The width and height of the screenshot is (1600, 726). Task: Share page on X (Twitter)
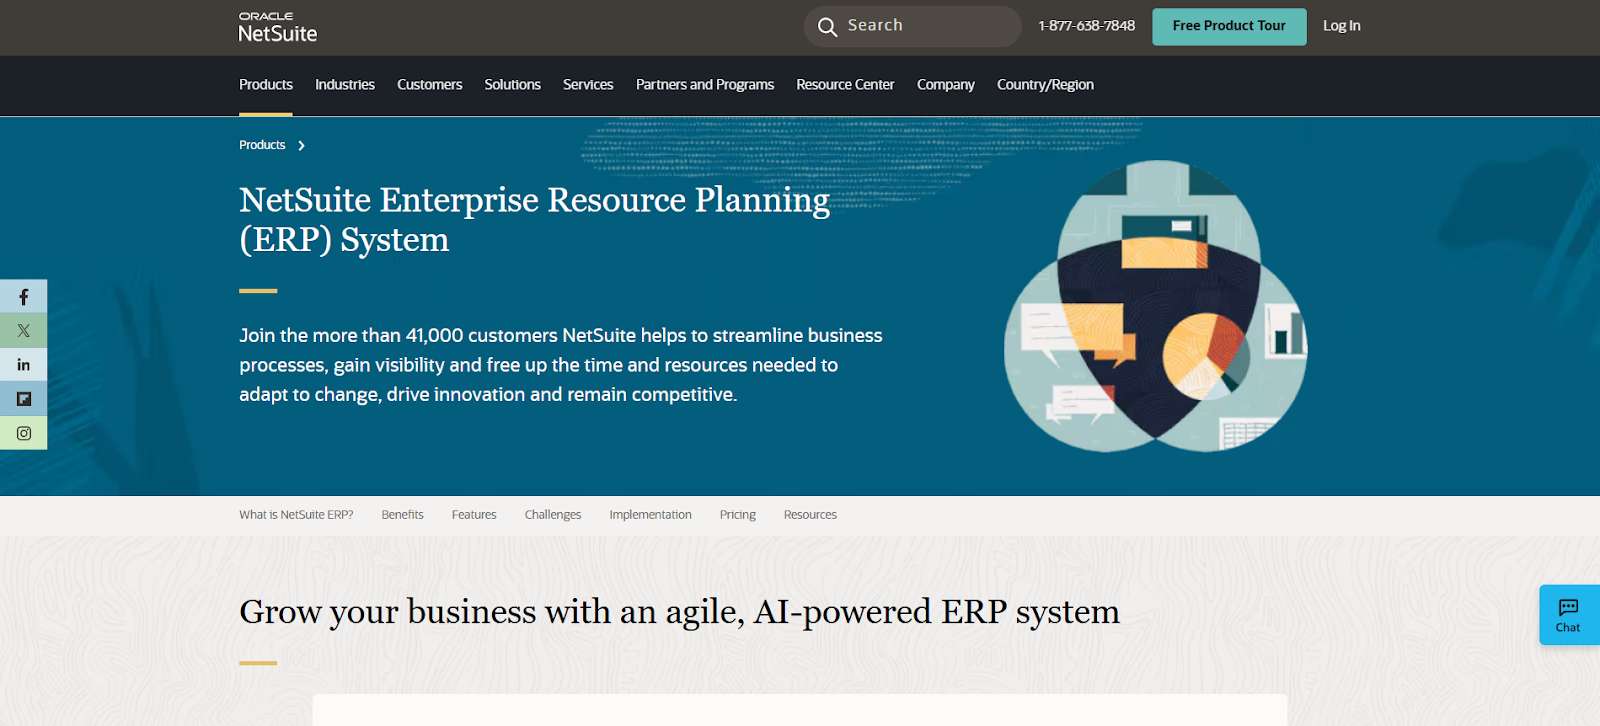pos(23,331)
